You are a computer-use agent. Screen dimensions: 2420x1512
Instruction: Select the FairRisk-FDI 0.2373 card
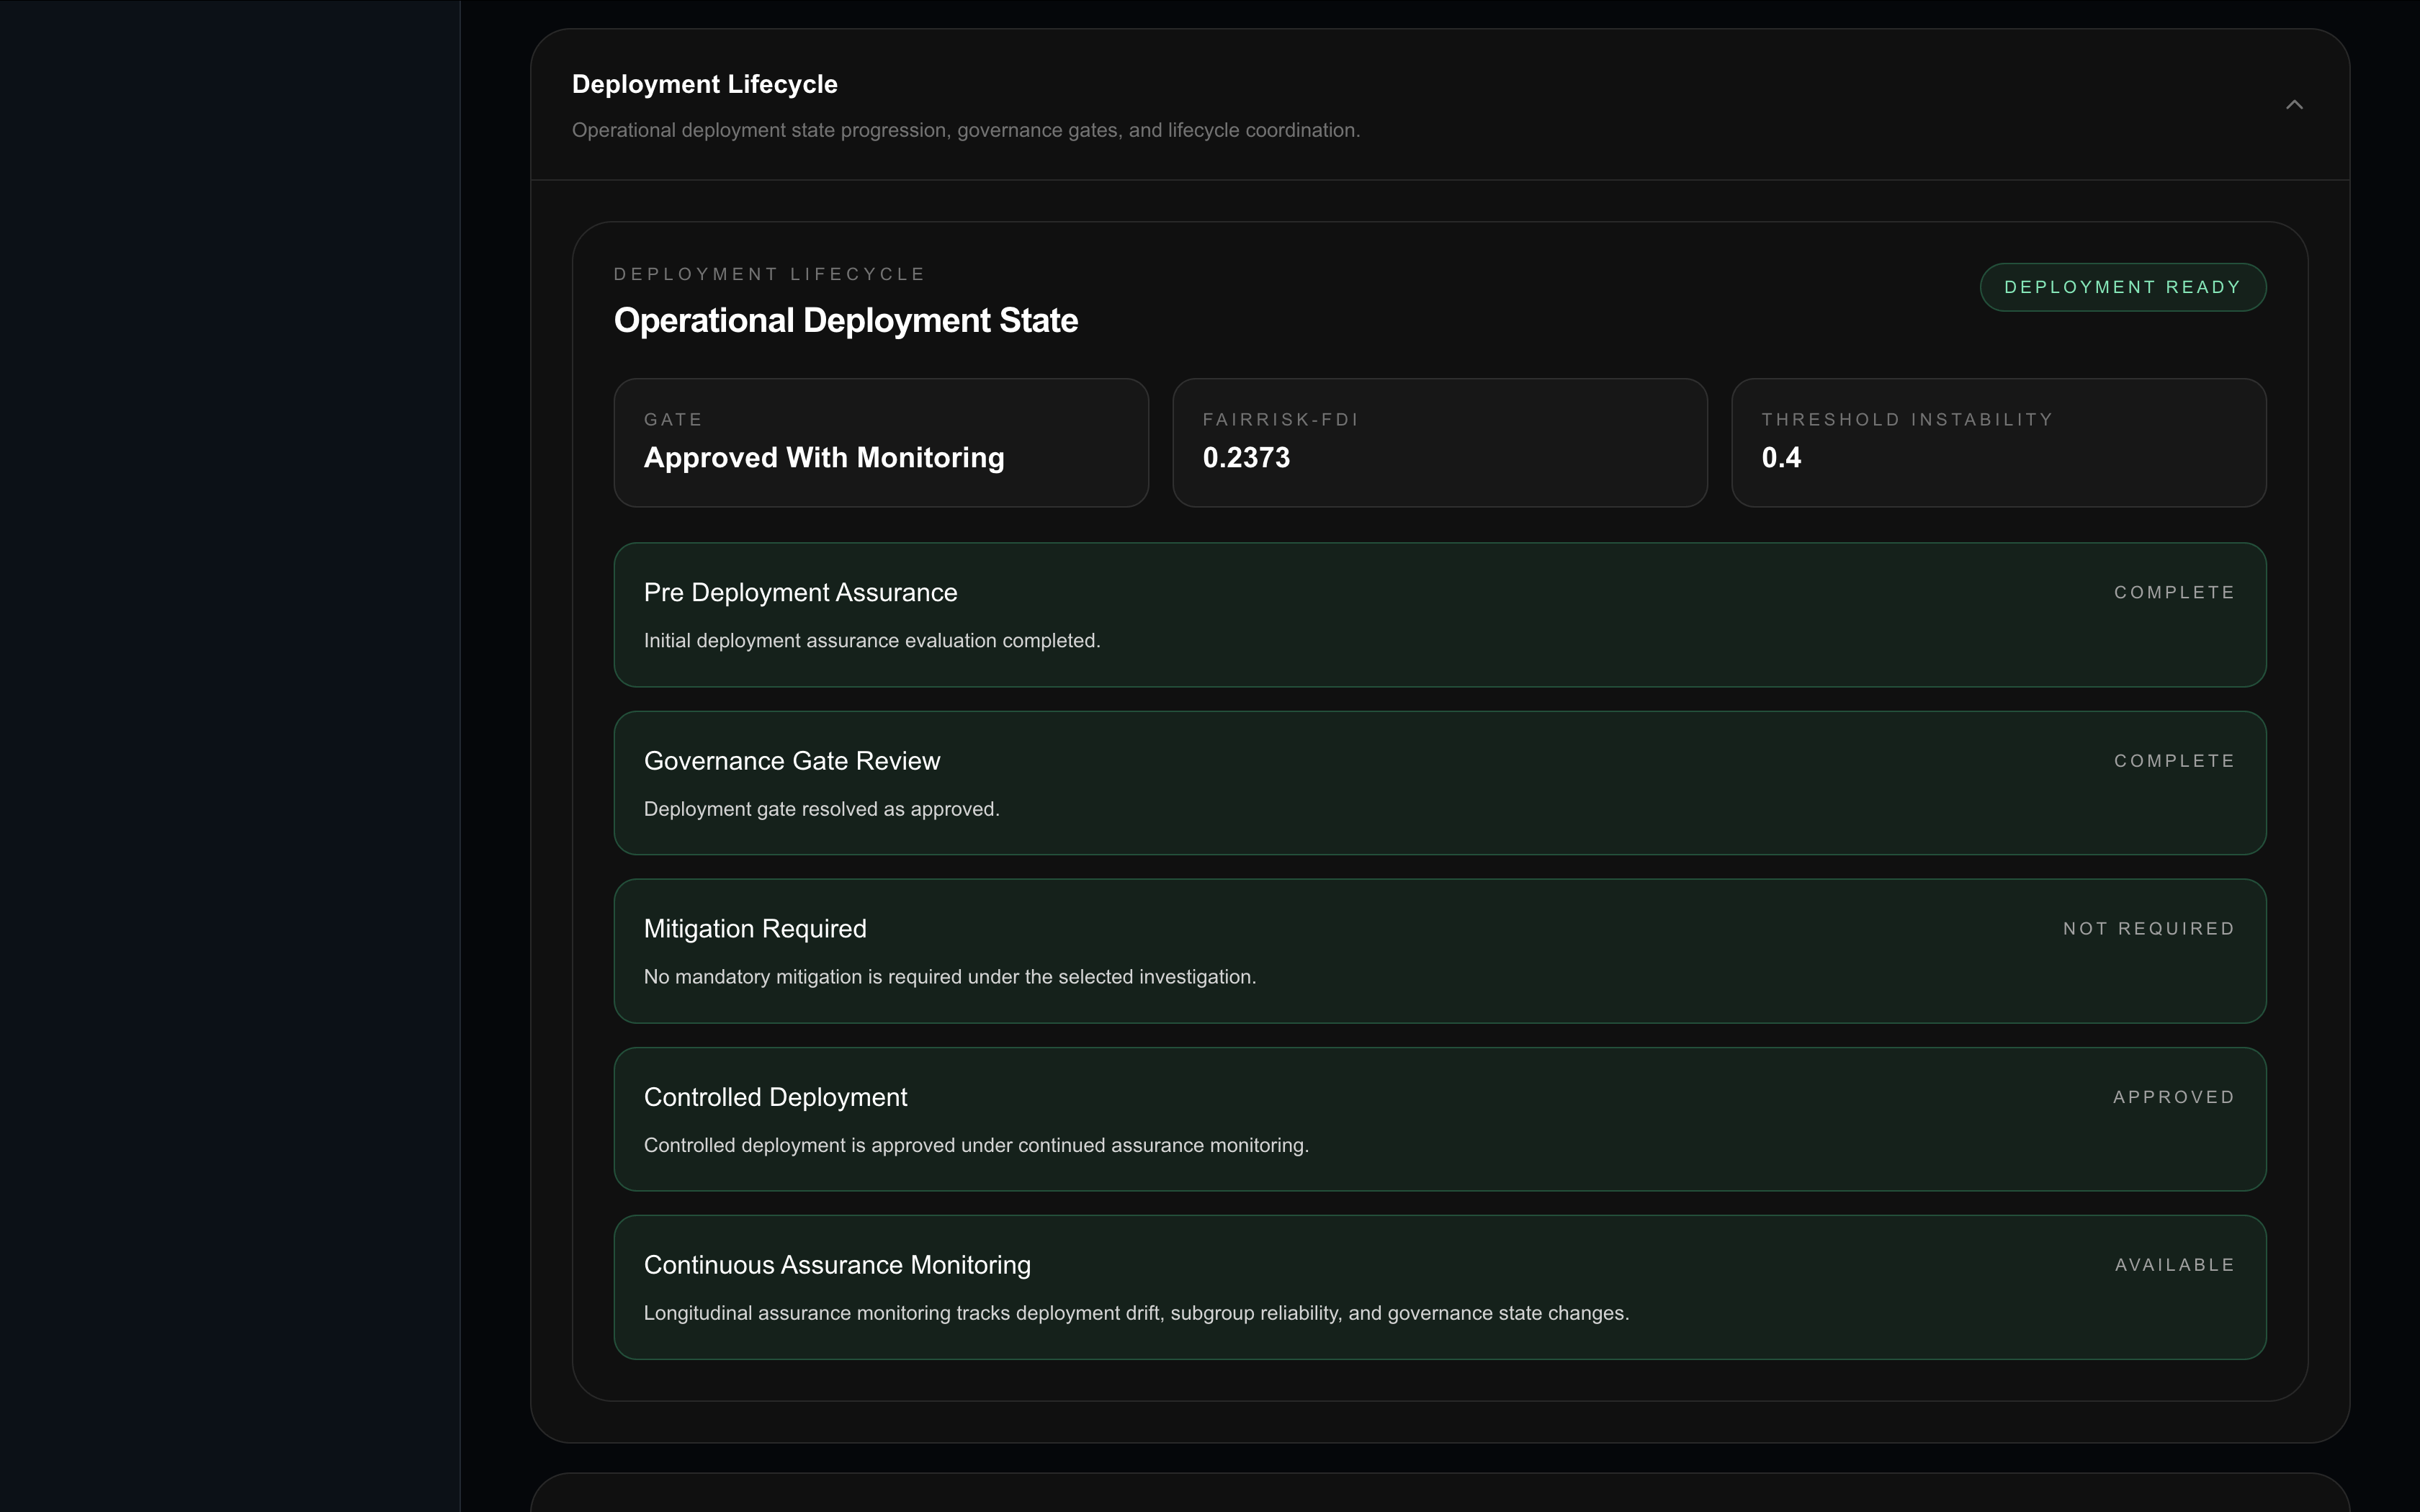point(1439,442)
